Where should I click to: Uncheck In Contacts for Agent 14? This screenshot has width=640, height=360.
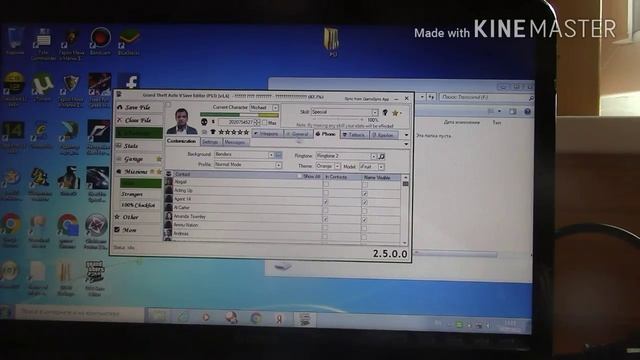[325, 202]
